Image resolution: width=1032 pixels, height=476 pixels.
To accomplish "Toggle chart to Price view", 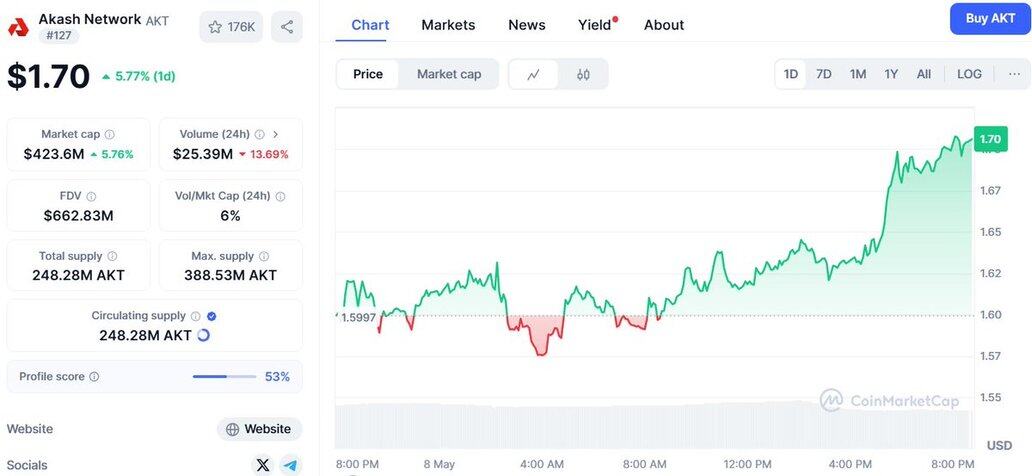I will (368, 74).
